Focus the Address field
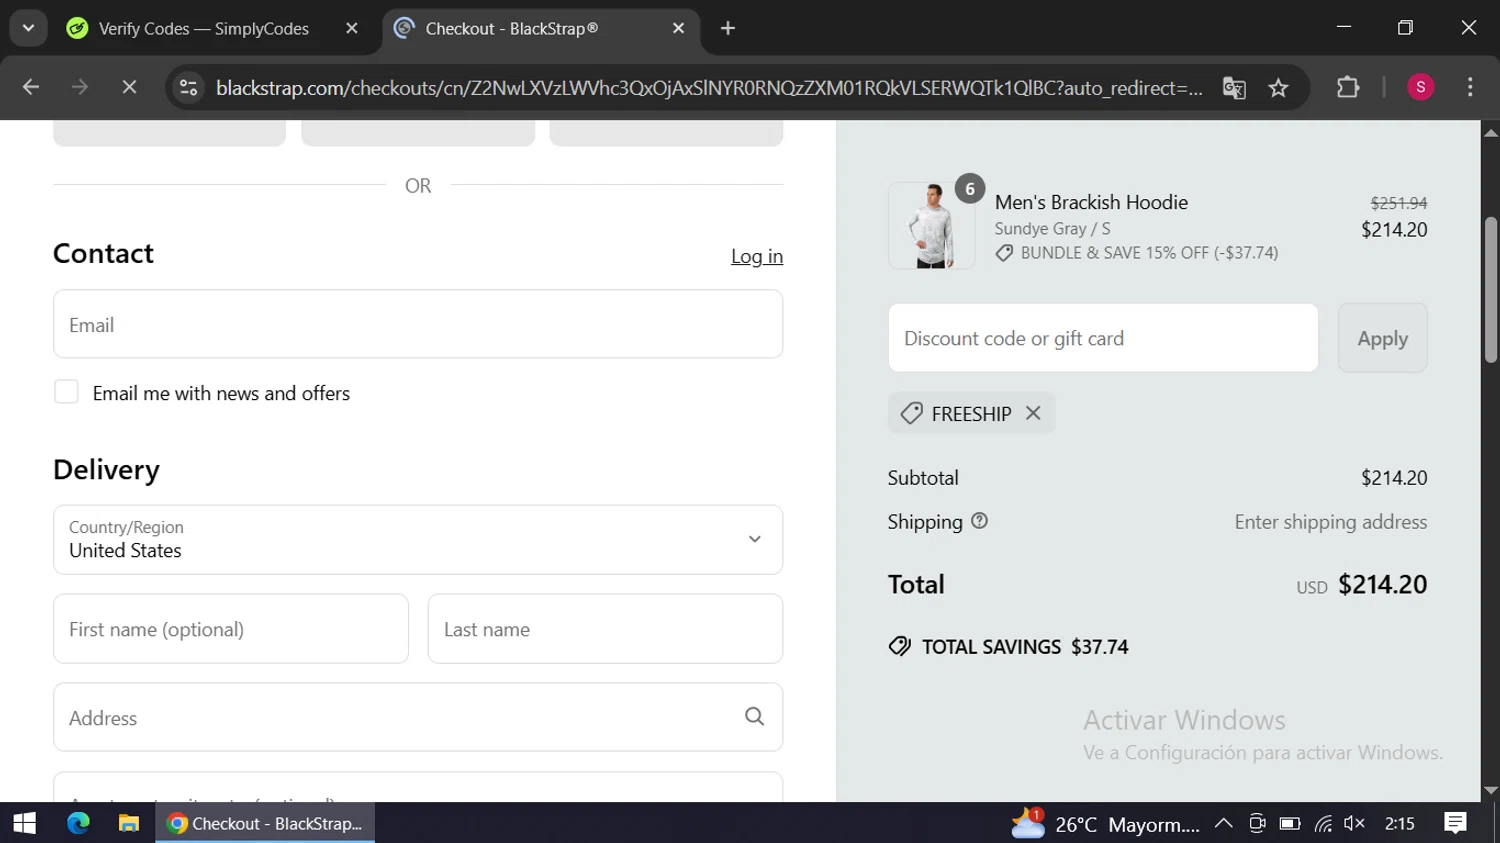The height and width of the screenshot is (843, 1500). click(x=418, y=717)
